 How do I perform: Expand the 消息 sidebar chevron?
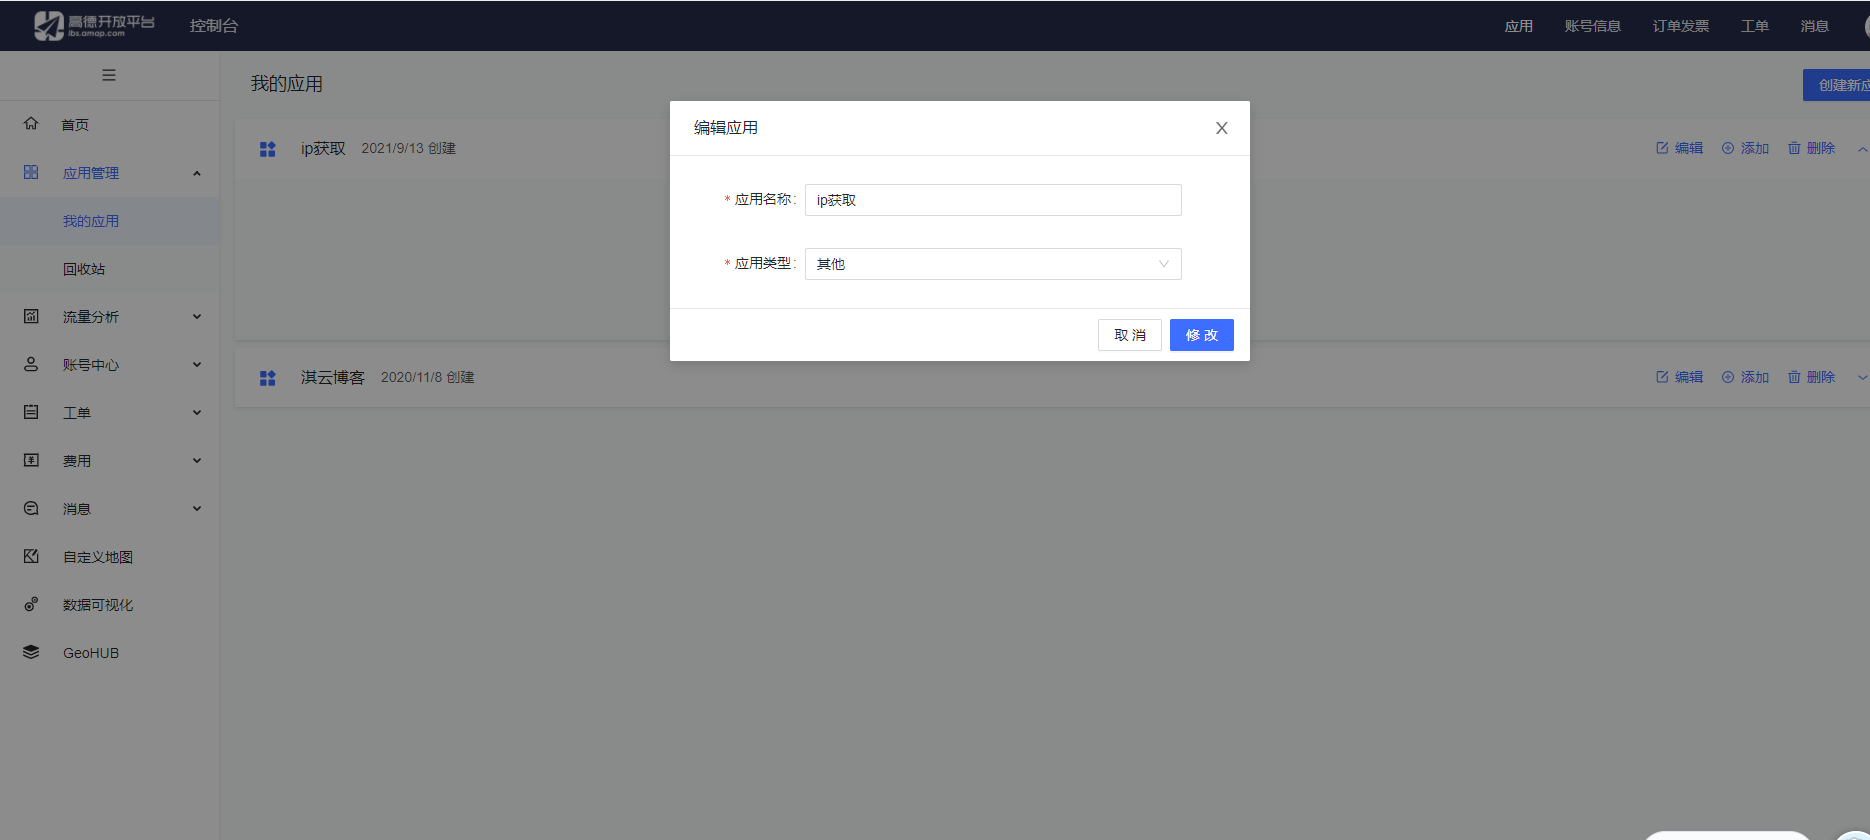pos(197,509)
